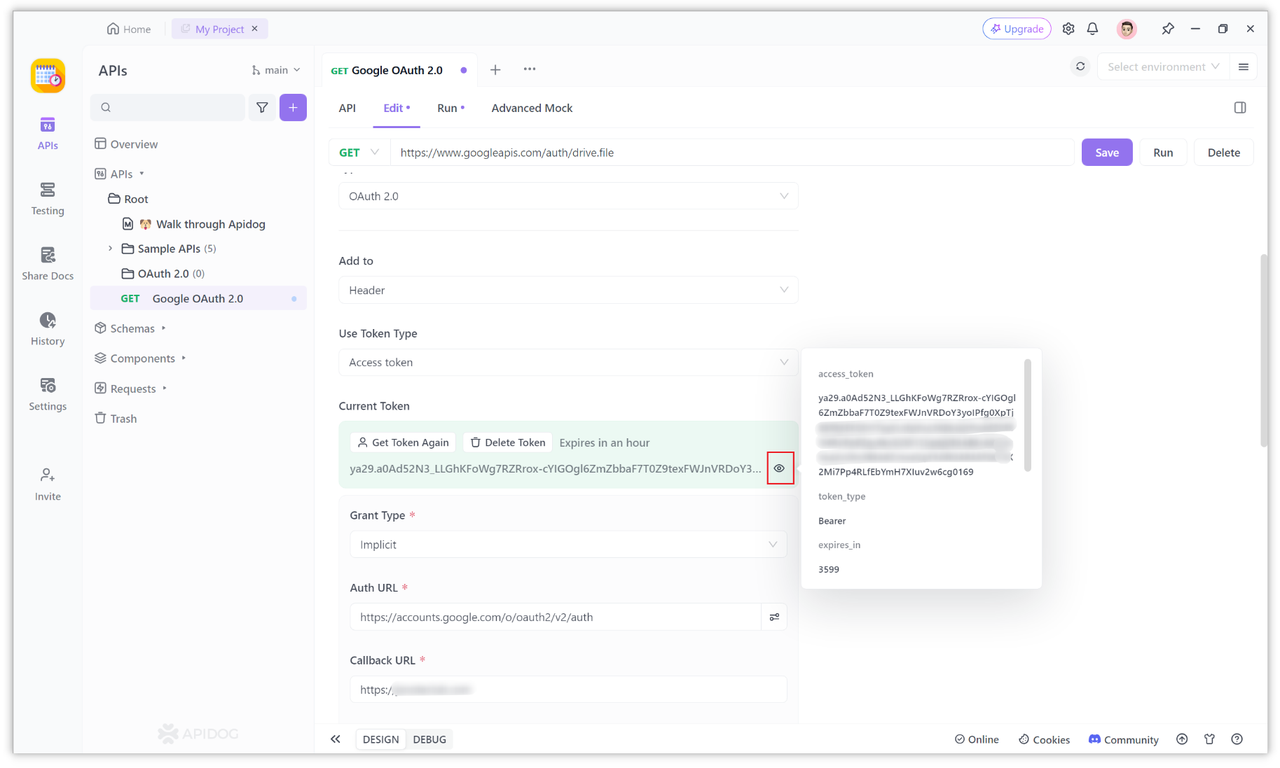Open the History sidebar section
The image size is (1280, 768).
(x=47, y=329)
